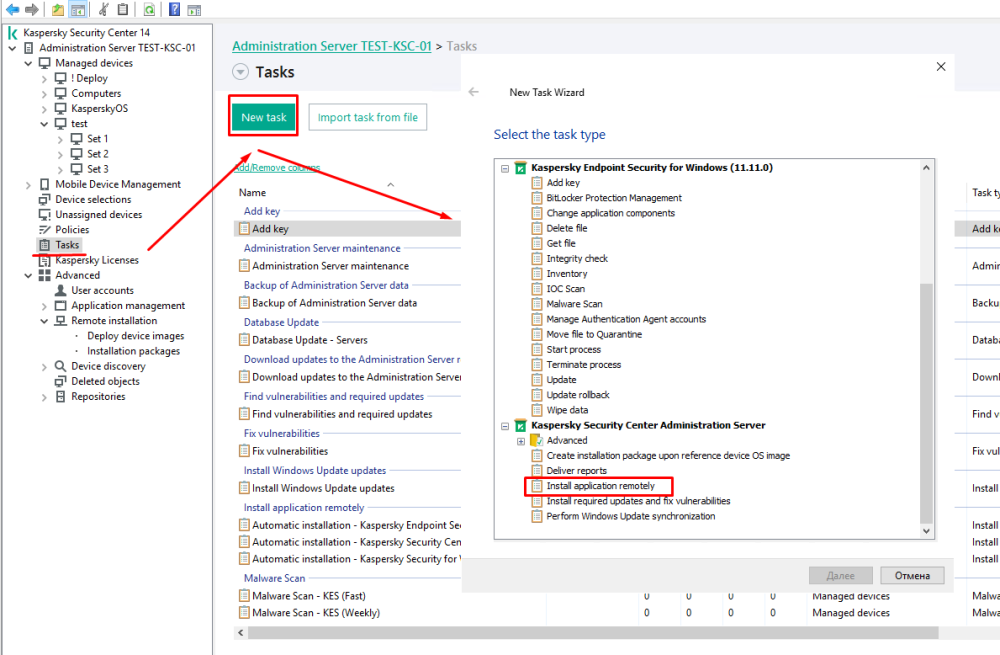Click round collapse icon beside Tasks heading
This screenshot has width=1000, height=655.
coord(240,72)
